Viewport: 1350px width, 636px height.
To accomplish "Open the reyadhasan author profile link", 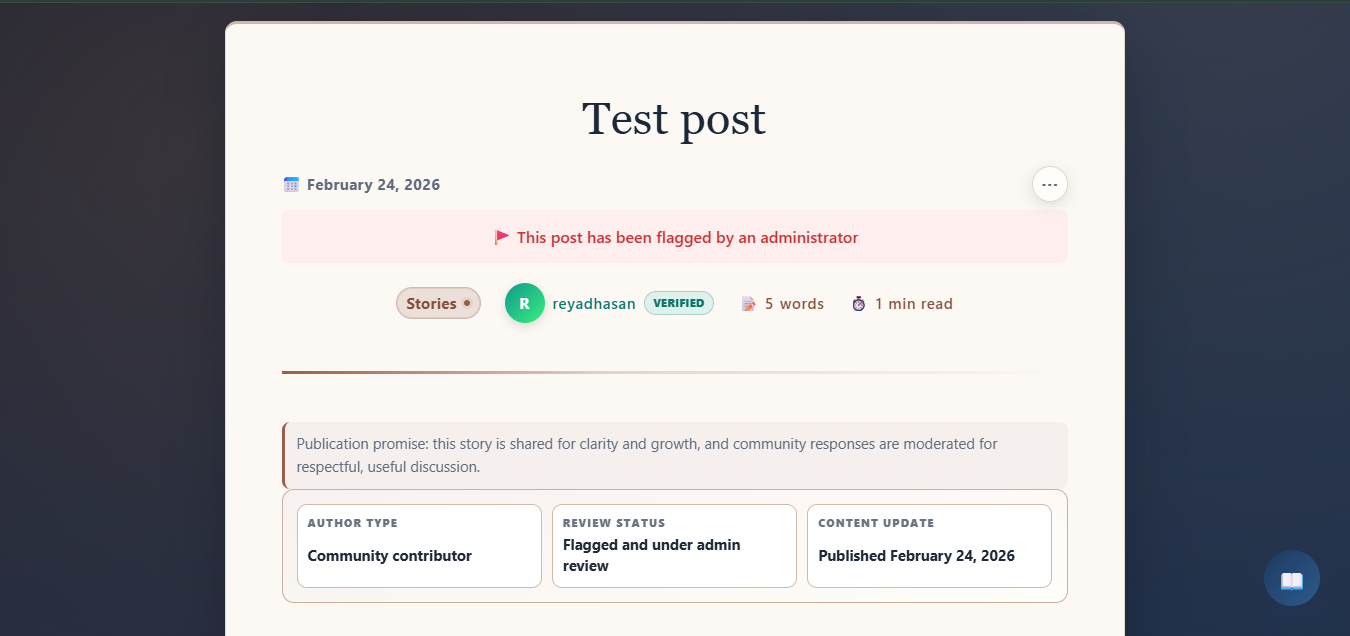I will point(594,304).
